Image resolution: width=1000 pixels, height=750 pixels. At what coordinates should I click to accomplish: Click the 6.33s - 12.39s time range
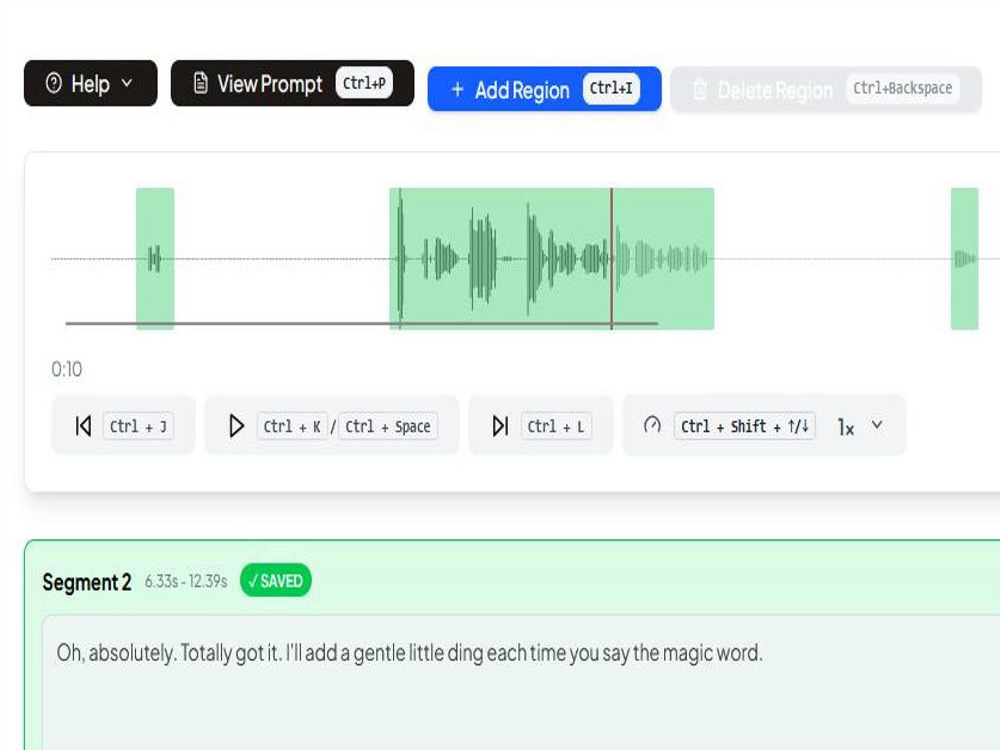coord(186,582)
